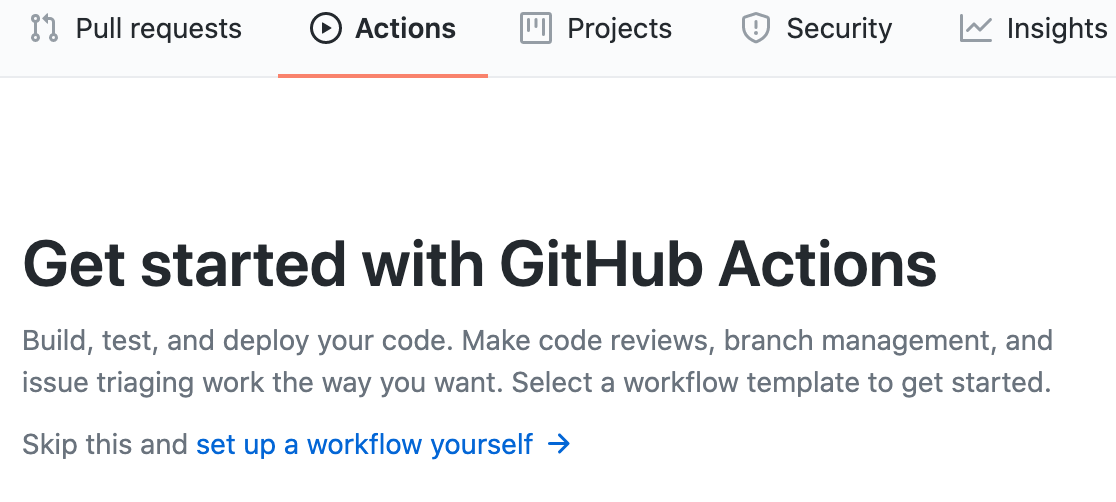
Task: Open the Insights tab
Action: click(1056, 29)
